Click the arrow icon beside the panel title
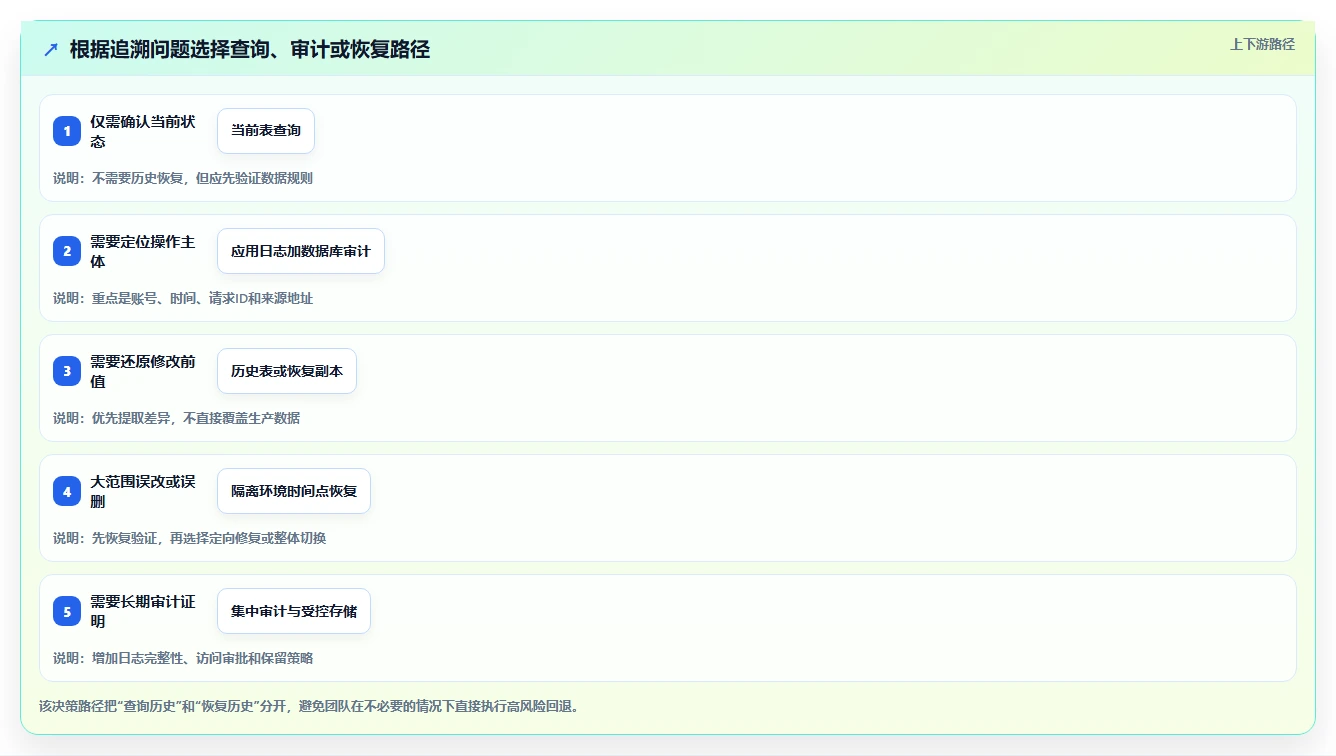This screenshot has width=1336, height=756. tap(51, 50)
